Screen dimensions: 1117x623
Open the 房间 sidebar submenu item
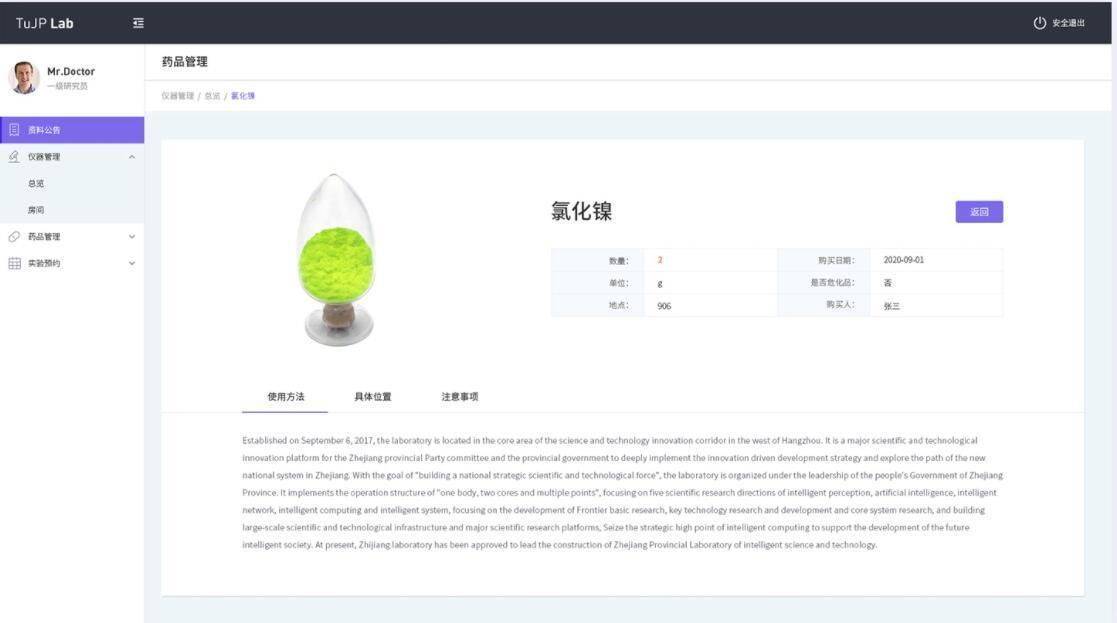click(36, 210)
